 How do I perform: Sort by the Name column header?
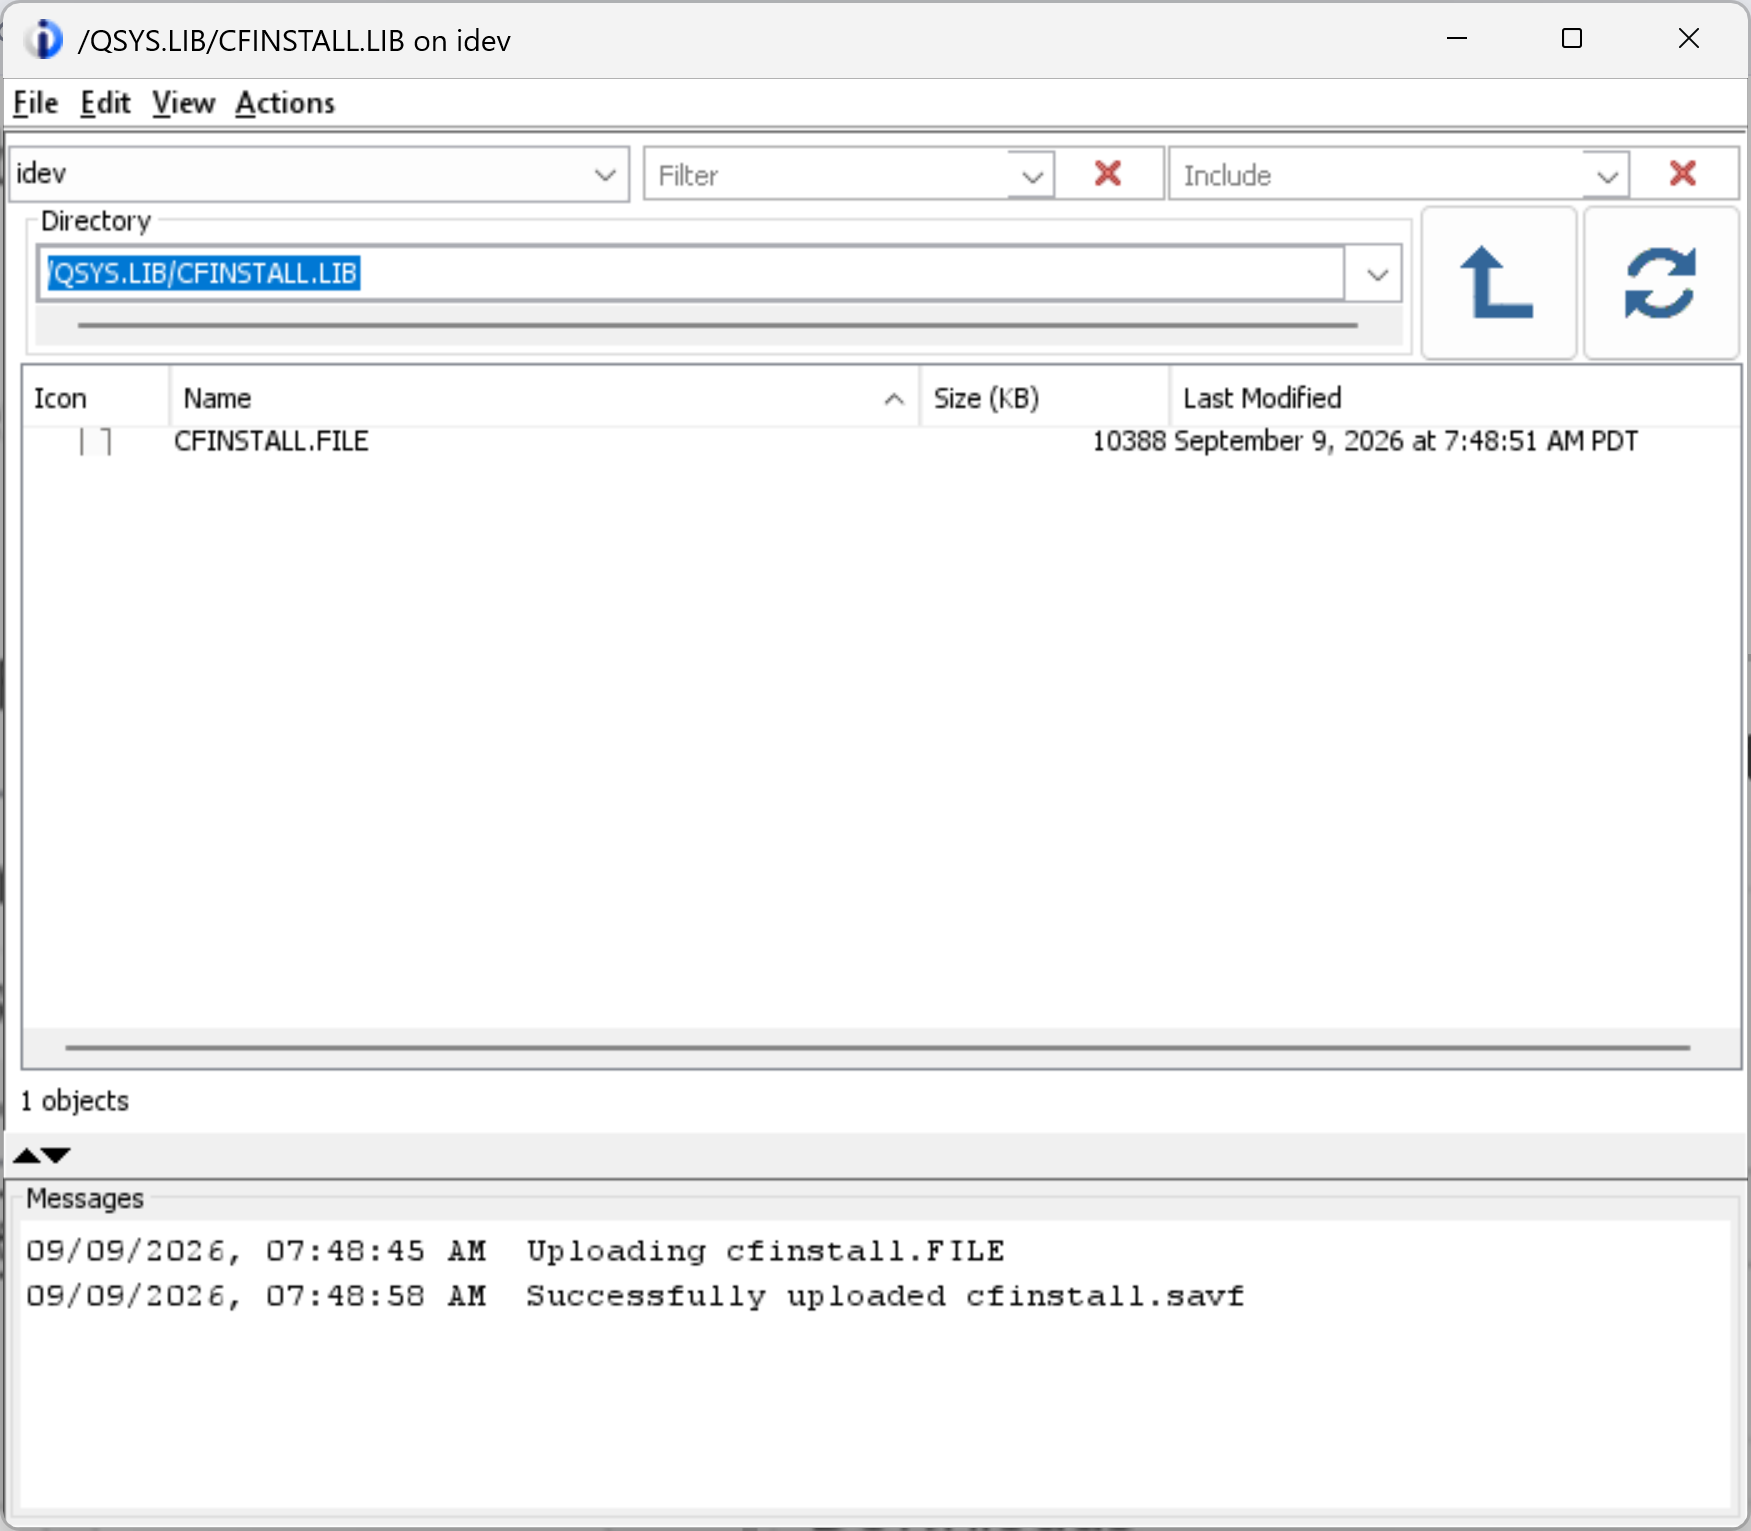pos(545,398)
